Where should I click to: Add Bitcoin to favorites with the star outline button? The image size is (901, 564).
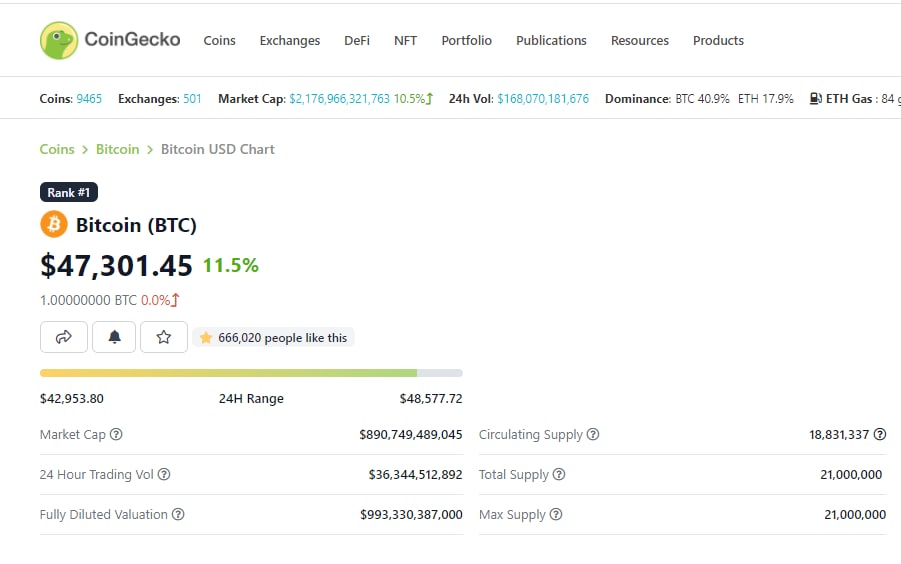[x=164, y=337]
